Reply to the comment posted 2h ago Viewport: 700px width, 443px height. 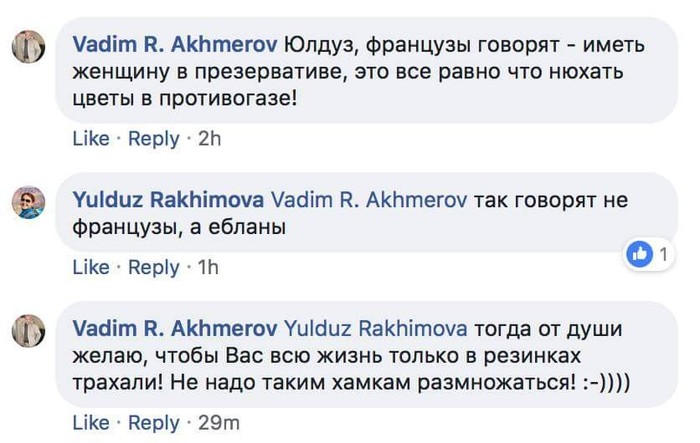(153, 139)
